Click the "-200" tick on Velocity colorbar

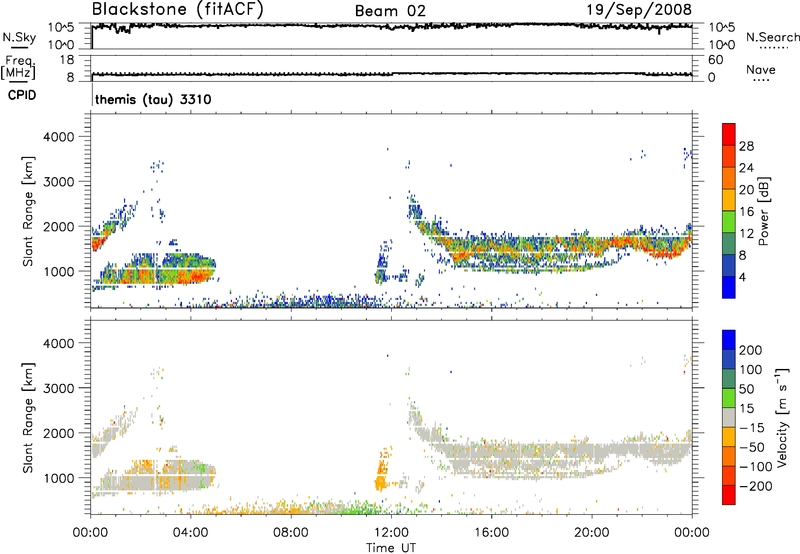(756, 486)
